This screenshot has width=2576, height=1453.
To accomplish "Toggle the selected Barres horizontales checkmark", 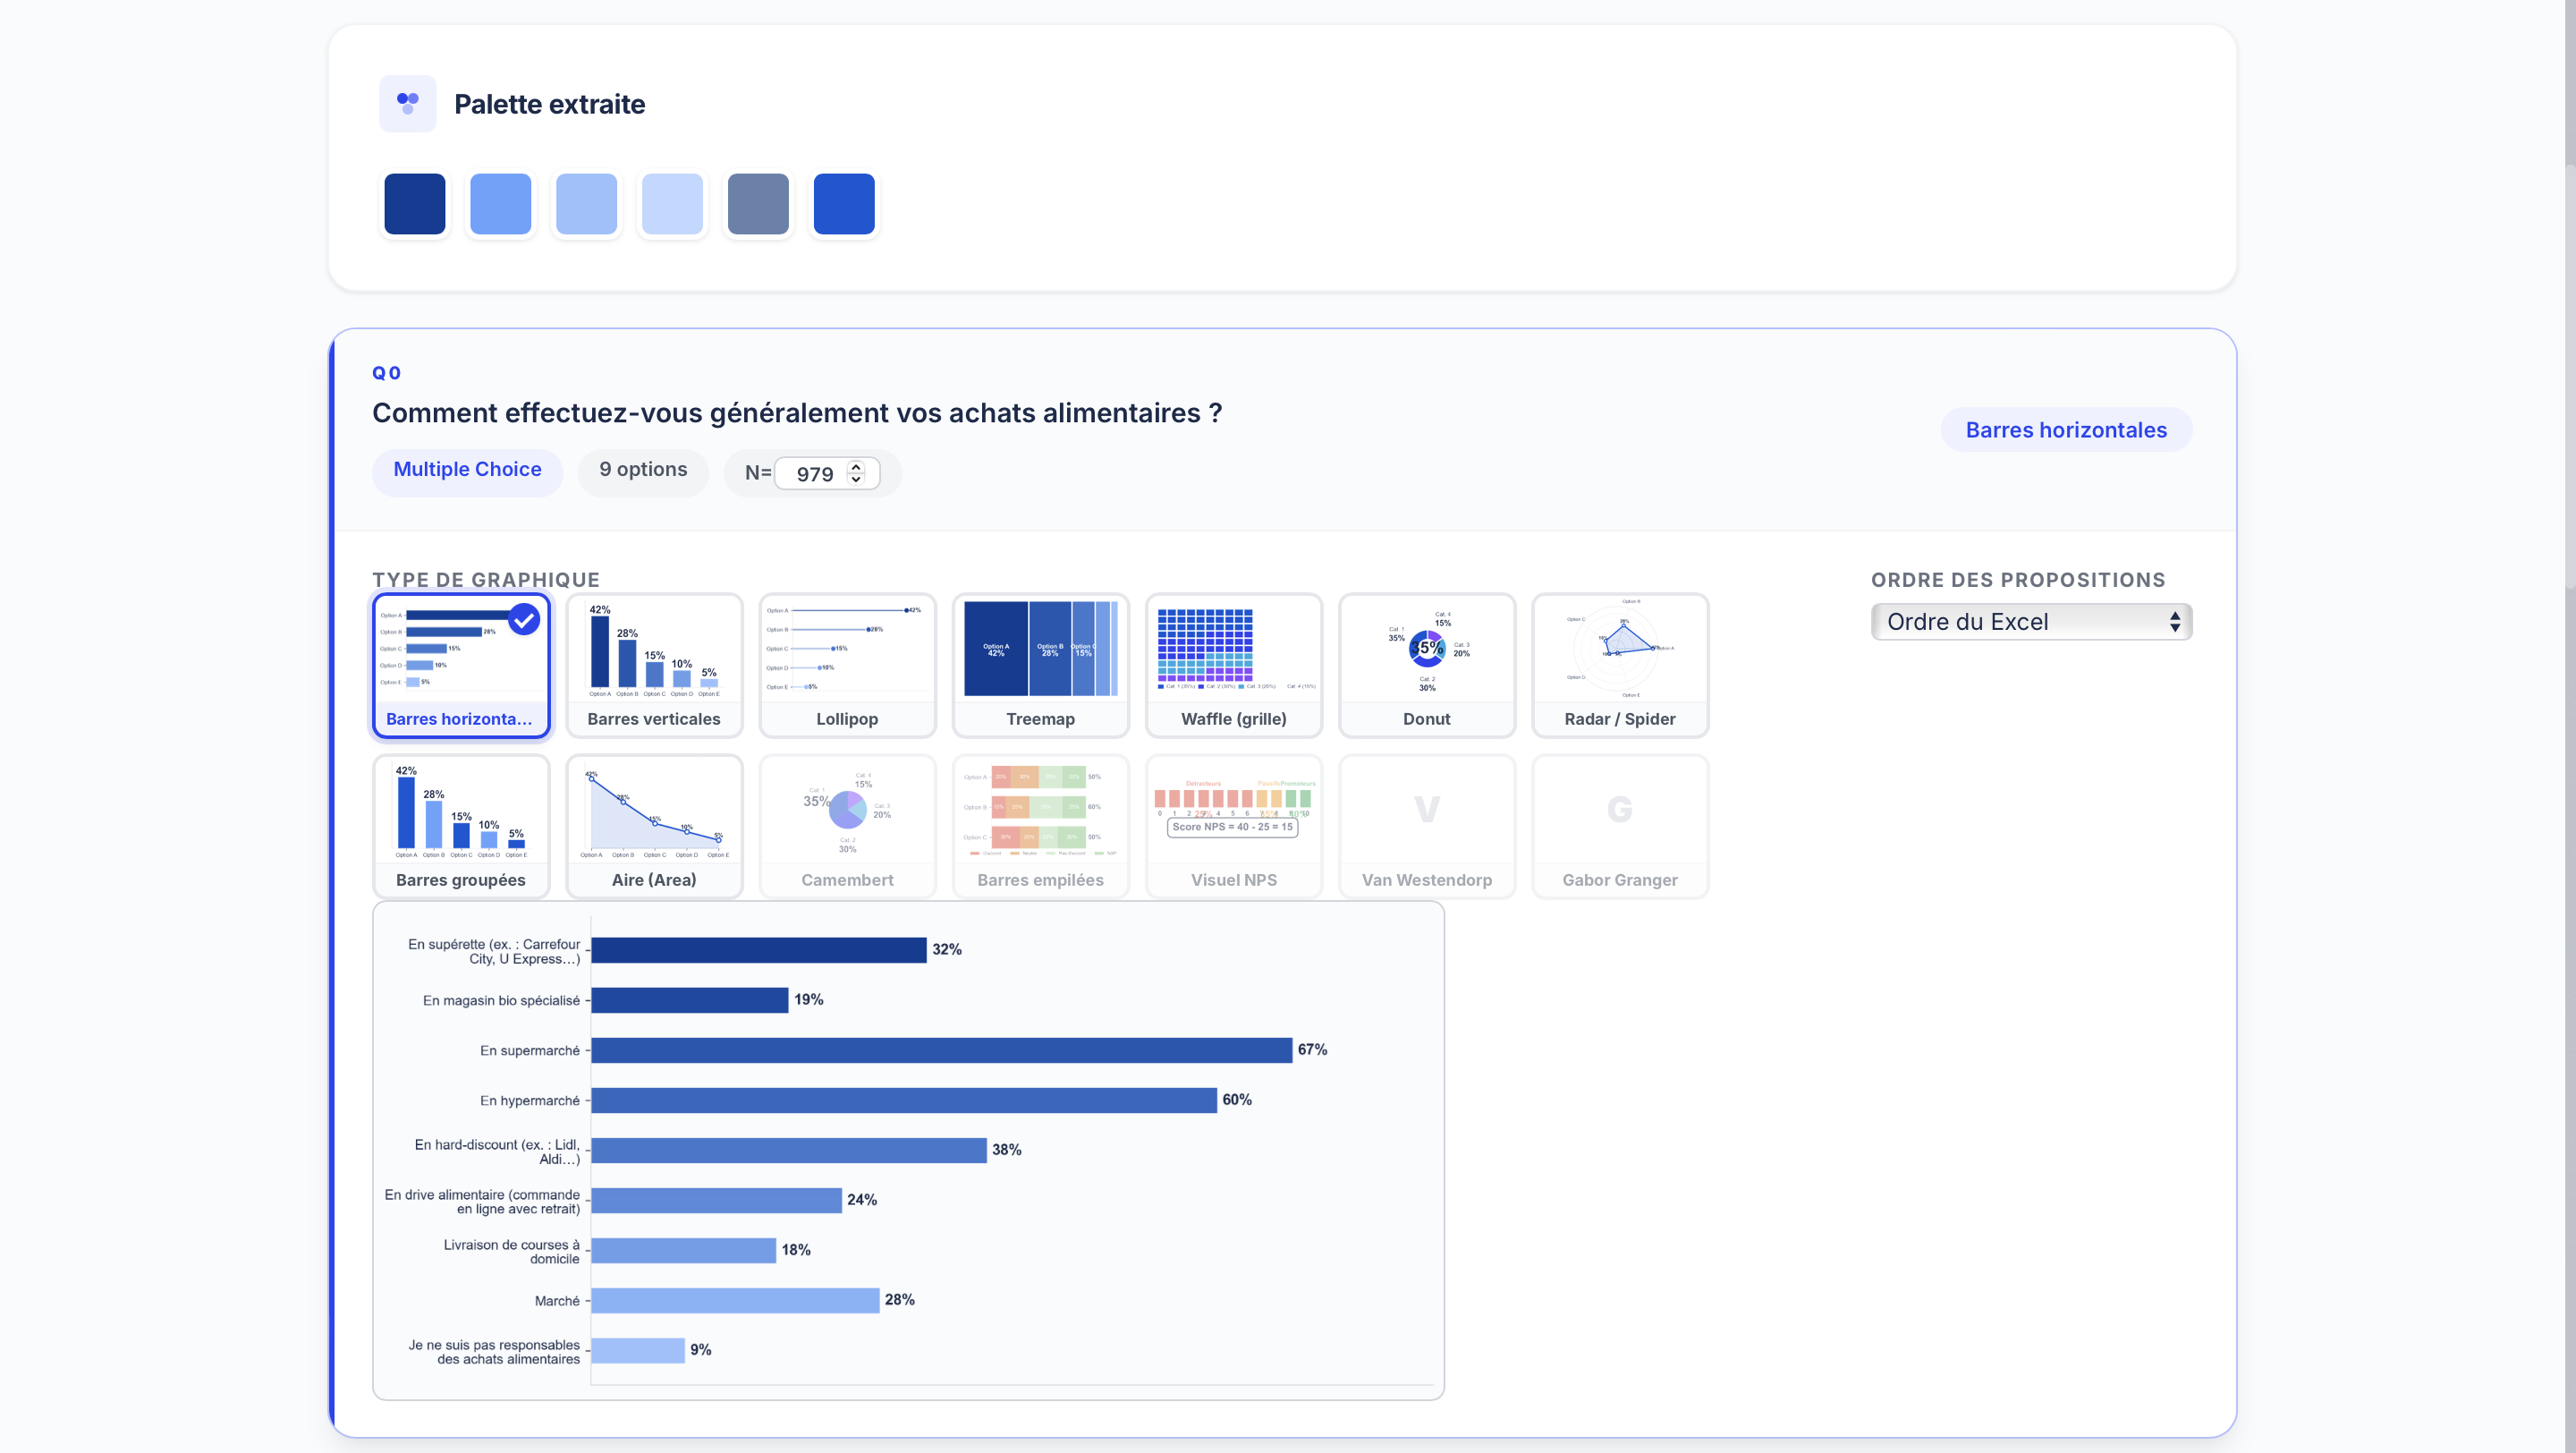I will [524, 620].
